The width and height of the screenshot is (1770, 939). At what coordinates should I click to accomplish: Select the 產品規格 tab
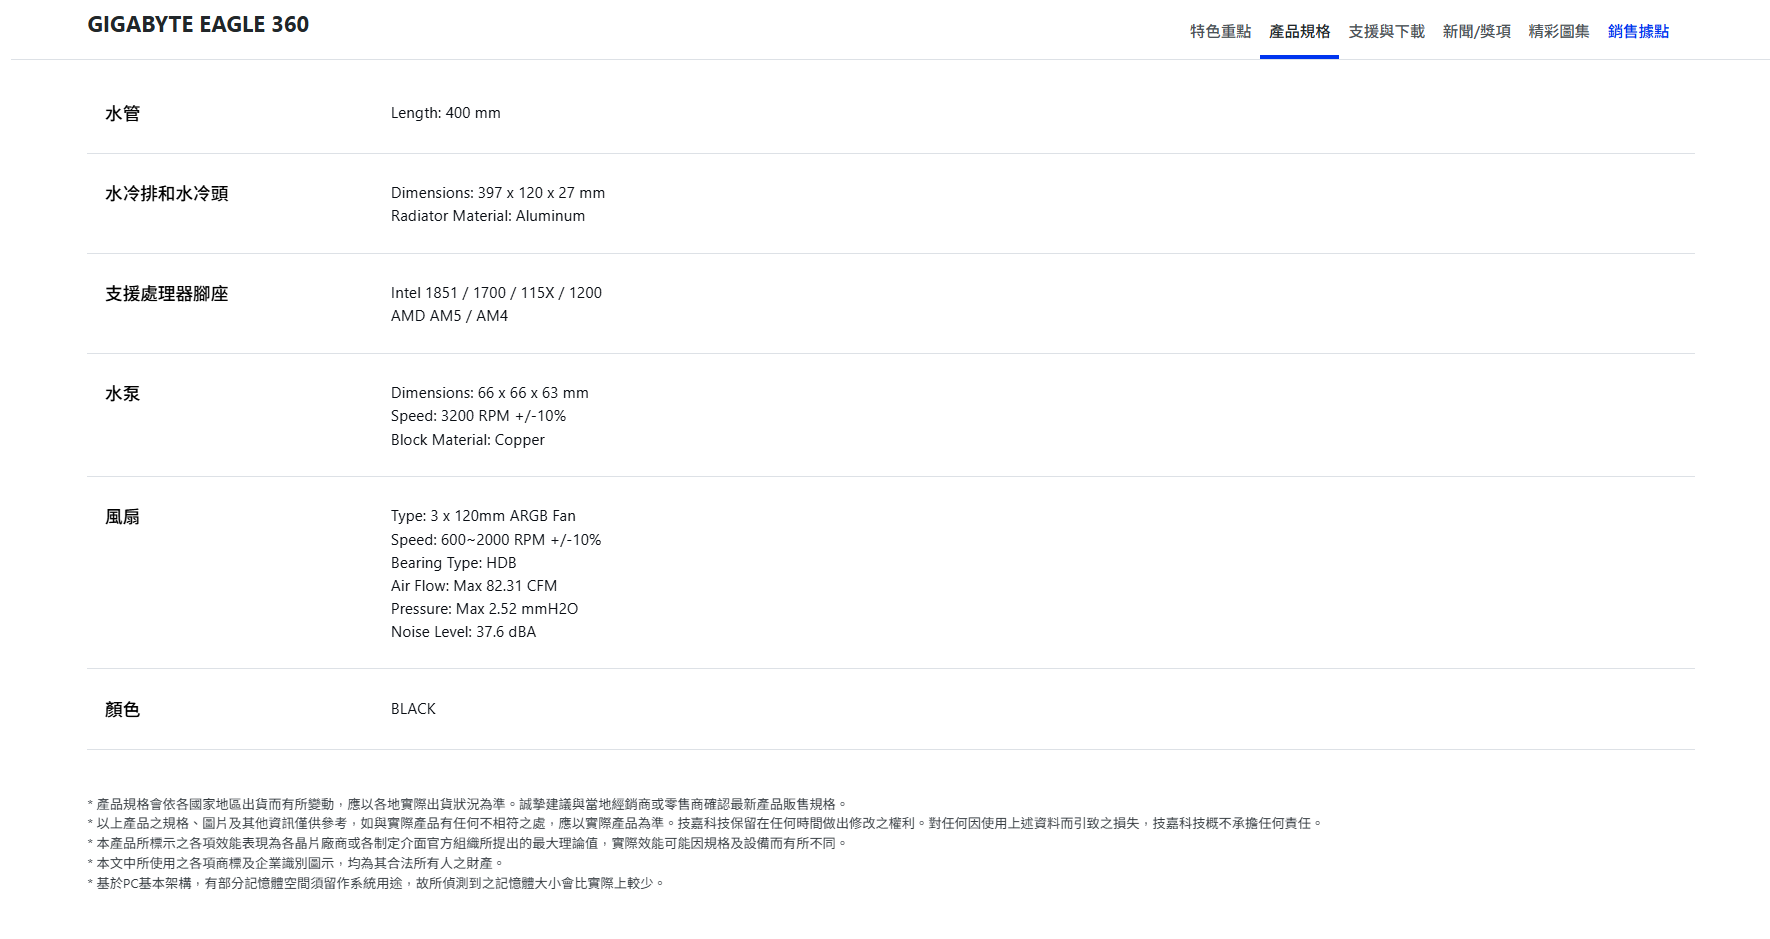(x=1299, y=32)
